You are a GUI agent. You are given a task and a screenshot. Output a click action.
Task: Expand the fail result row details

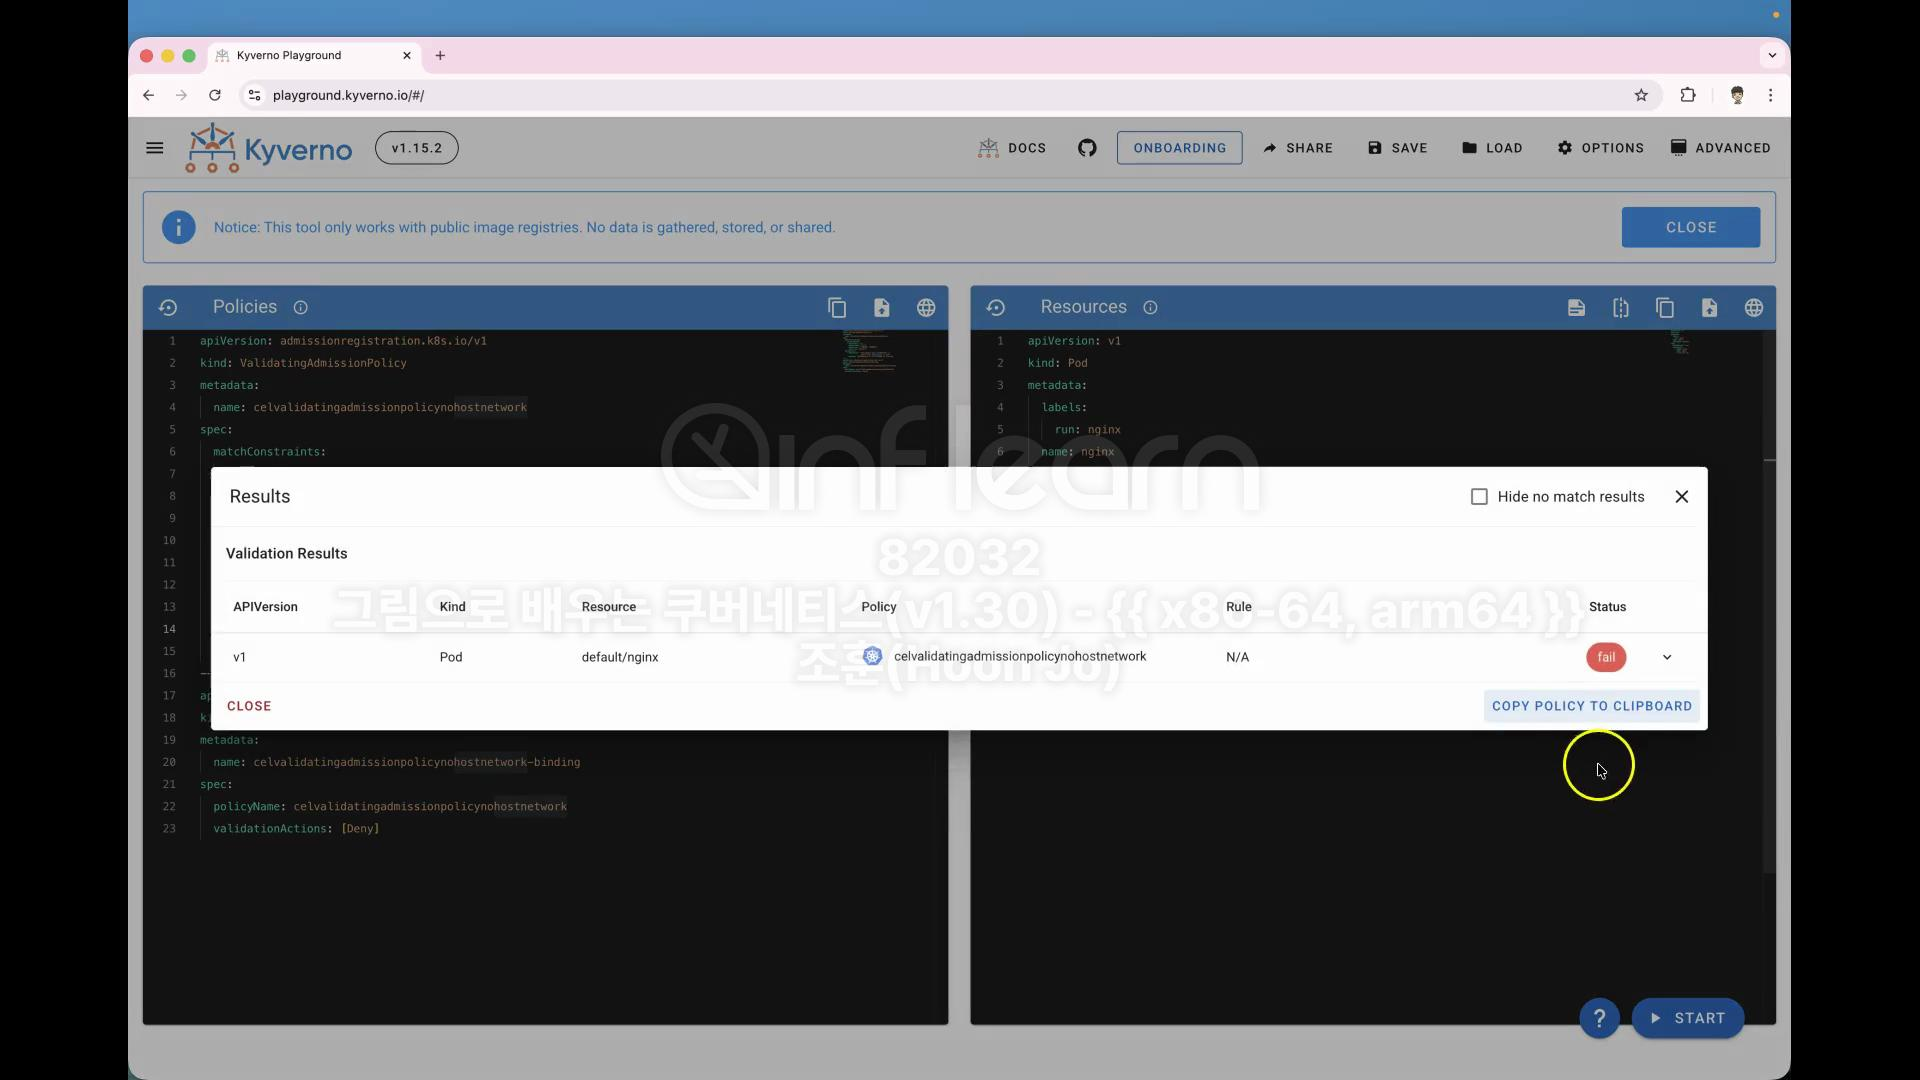[1667, 657]
